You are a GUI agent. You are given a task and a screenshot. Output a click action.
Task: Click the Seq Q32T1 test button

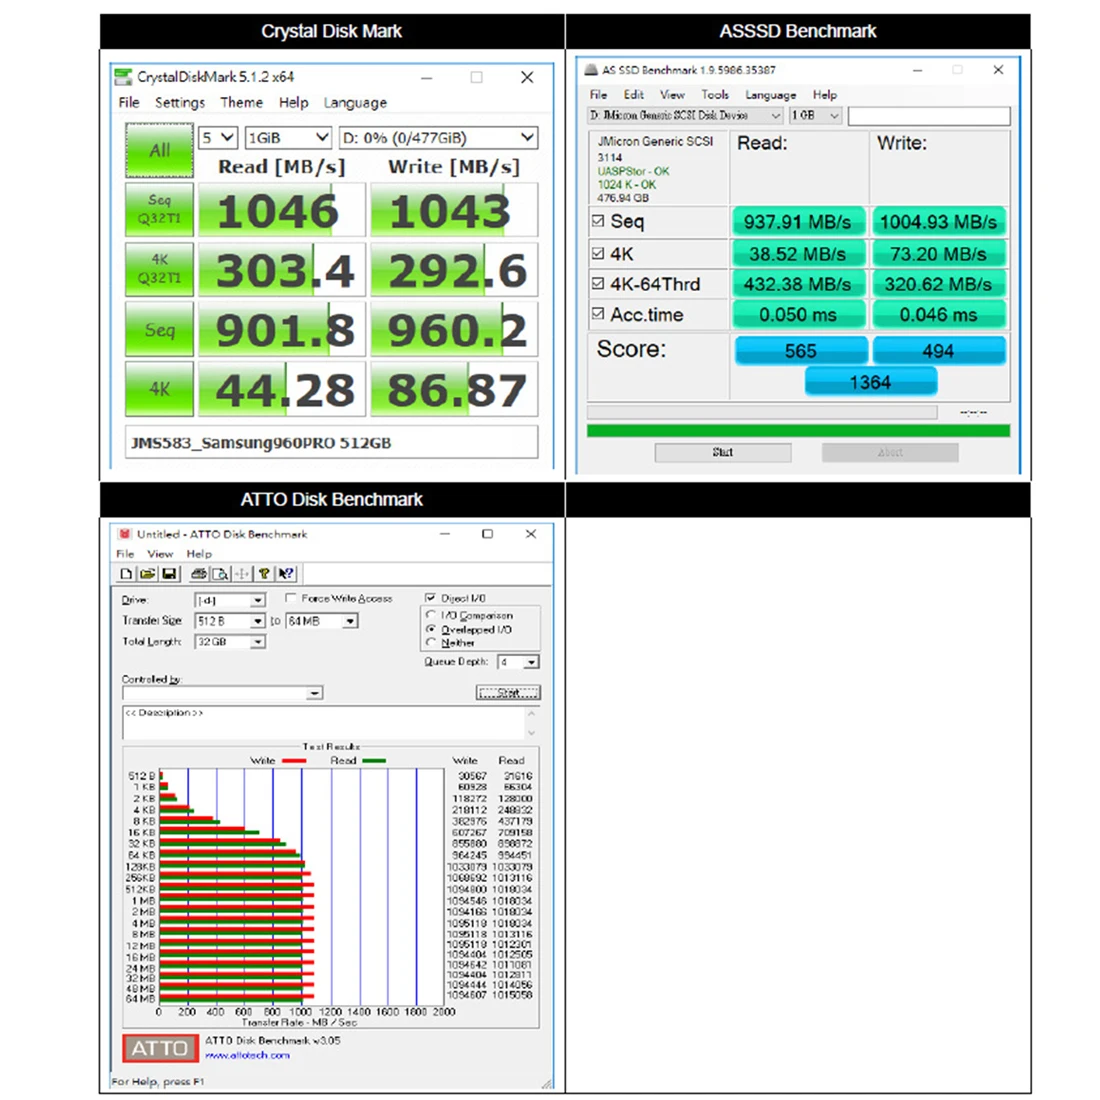[x=159, y=209]
